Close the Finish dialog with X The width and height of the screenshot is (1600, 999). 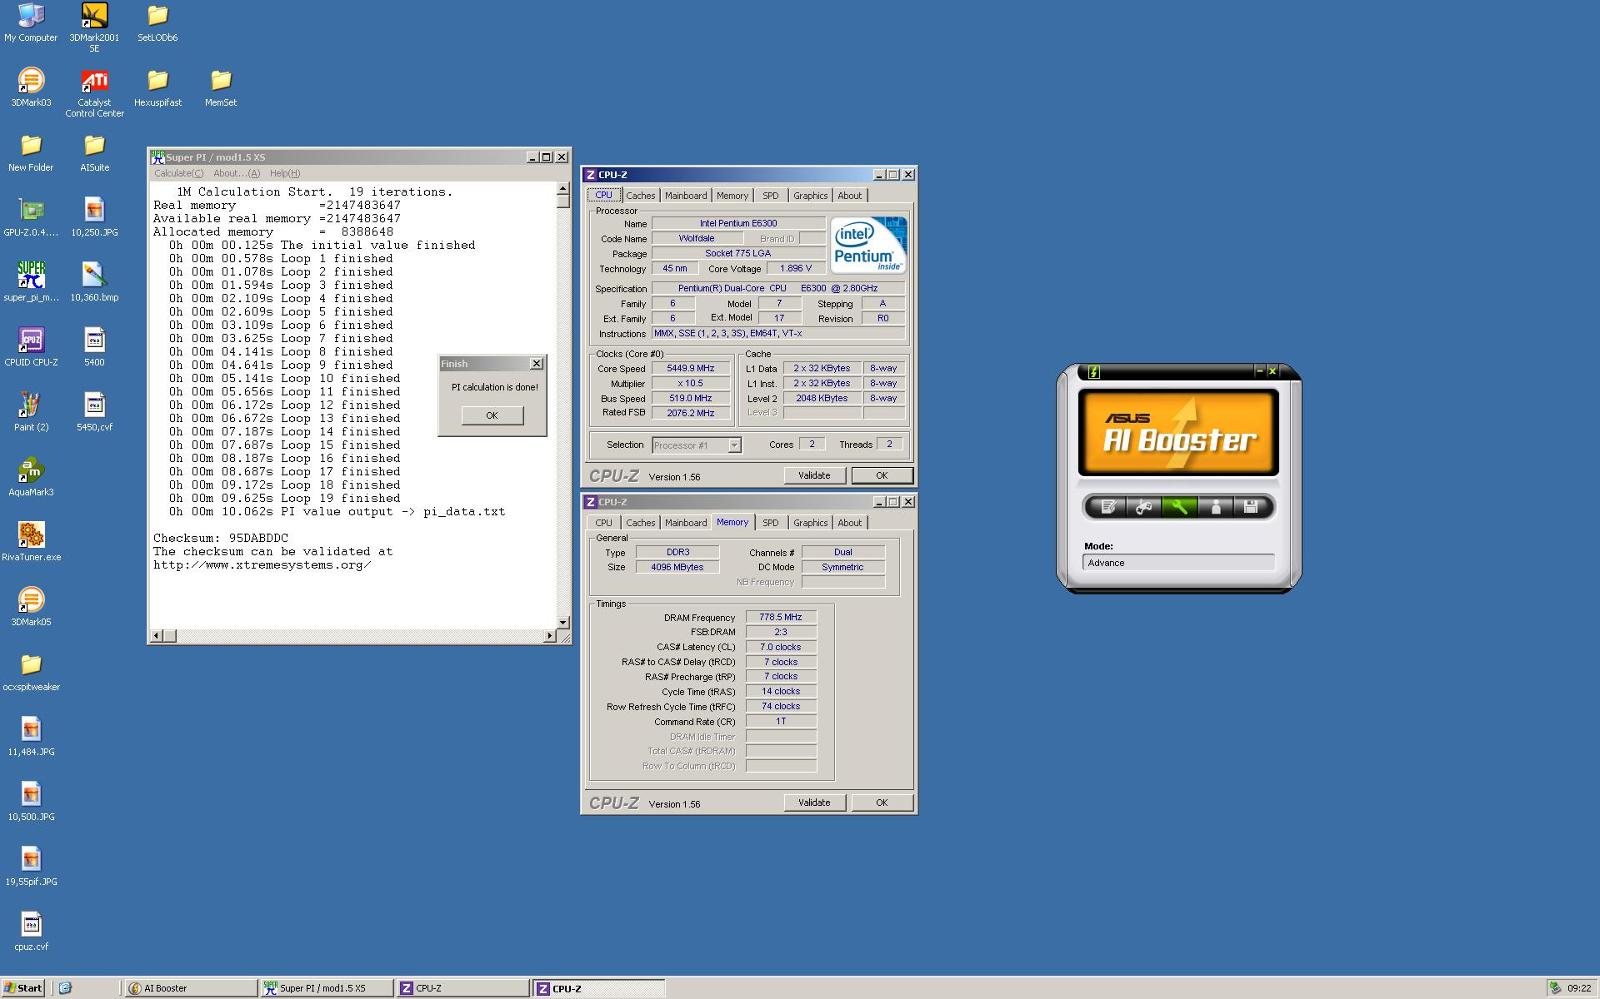[x=536, y=364]
